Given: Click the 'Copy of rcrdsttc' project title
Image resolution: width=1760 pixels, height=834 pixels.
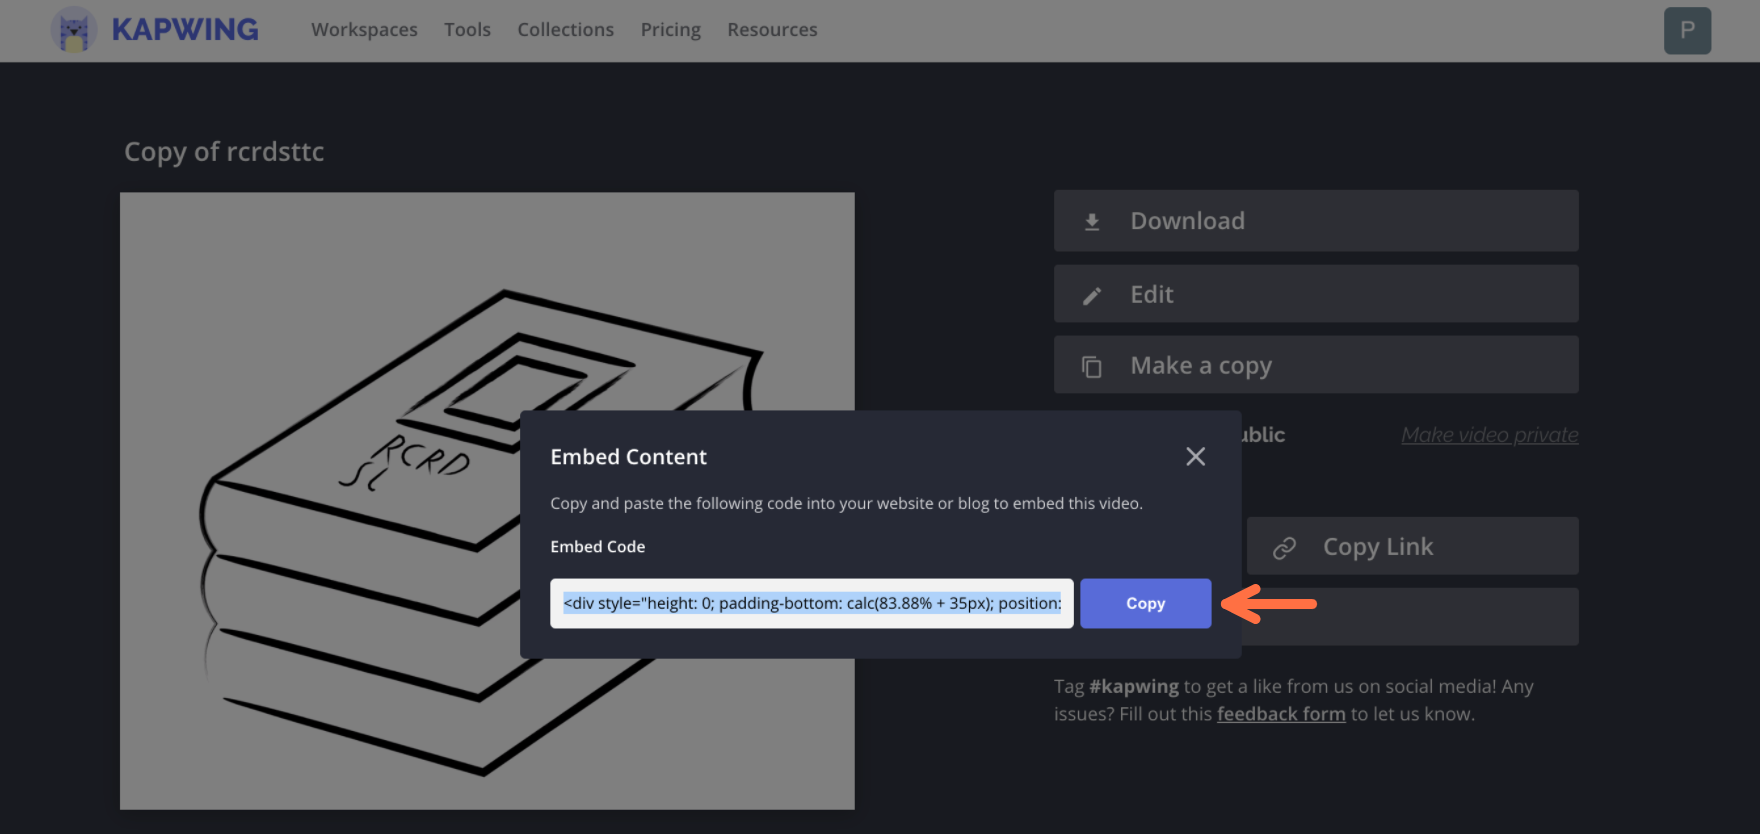Looking at the screenshot, I should coord(224,152).
